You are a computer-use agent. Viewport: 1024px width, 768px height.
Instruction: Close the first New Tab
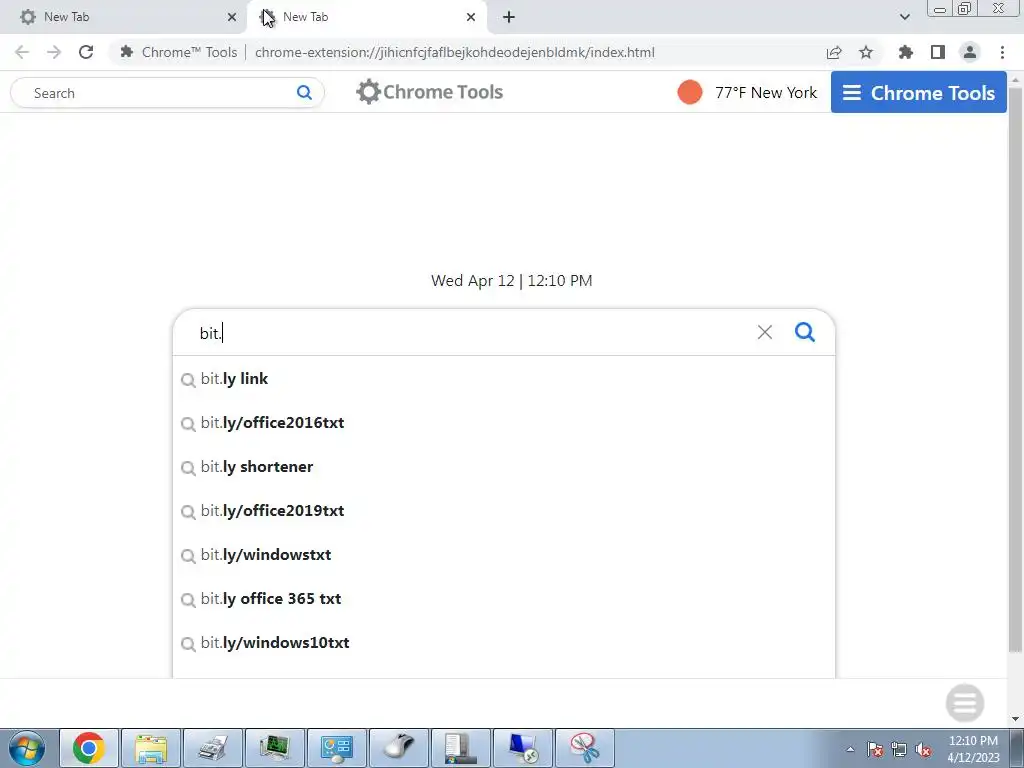[x=232, y=18]
